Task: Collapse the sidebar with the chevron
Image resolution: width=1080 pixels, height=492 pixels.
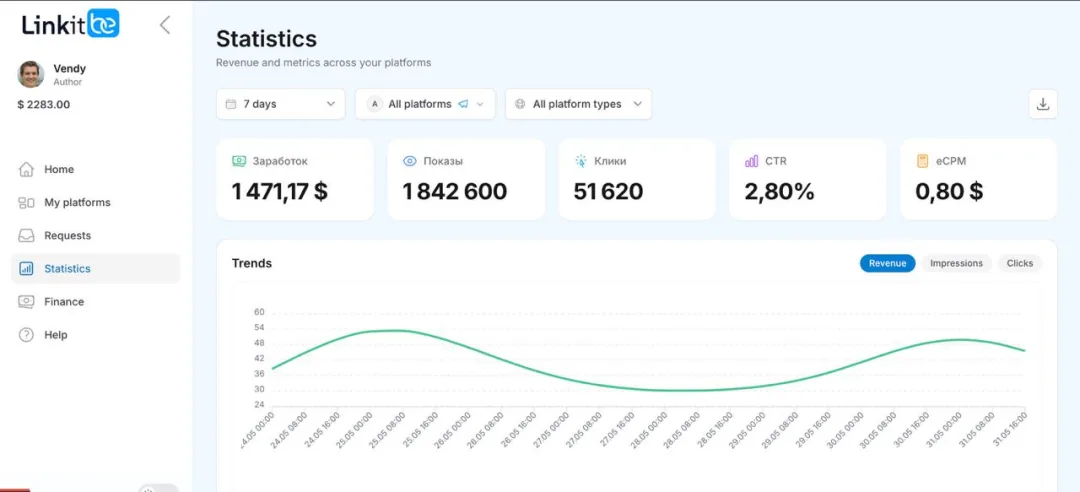Action: [165, 25]
